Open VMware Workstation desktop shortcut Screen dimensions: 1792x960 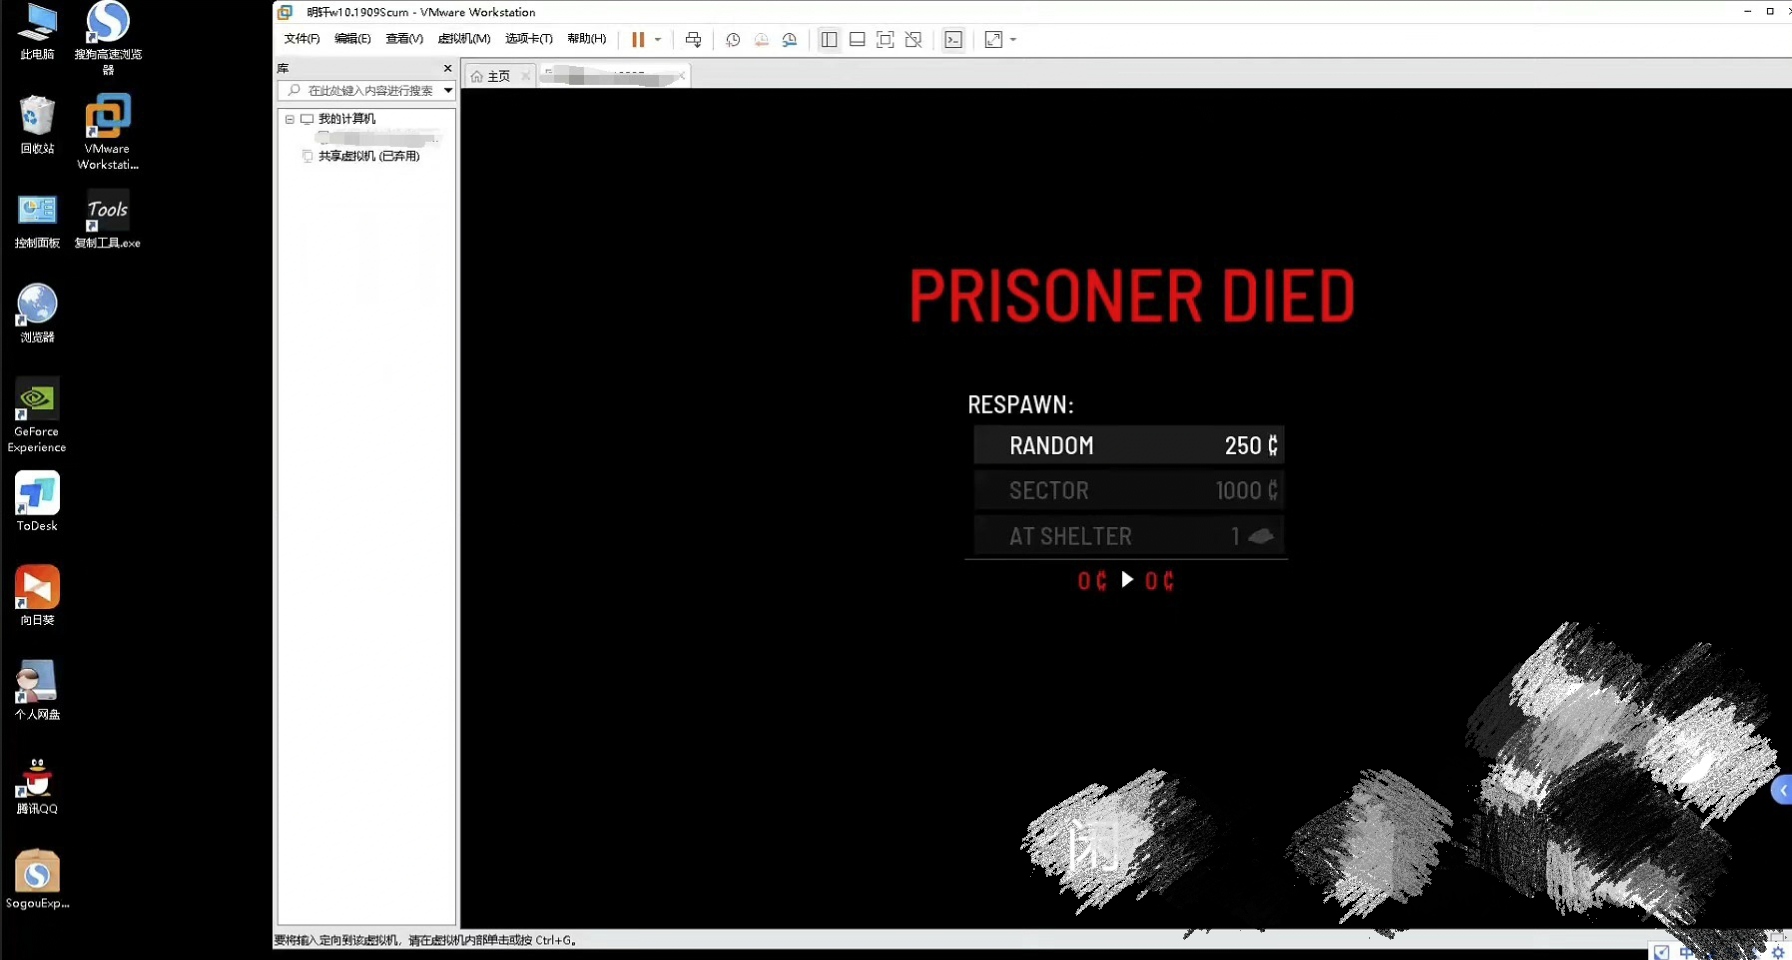click(x=108, y=132)
